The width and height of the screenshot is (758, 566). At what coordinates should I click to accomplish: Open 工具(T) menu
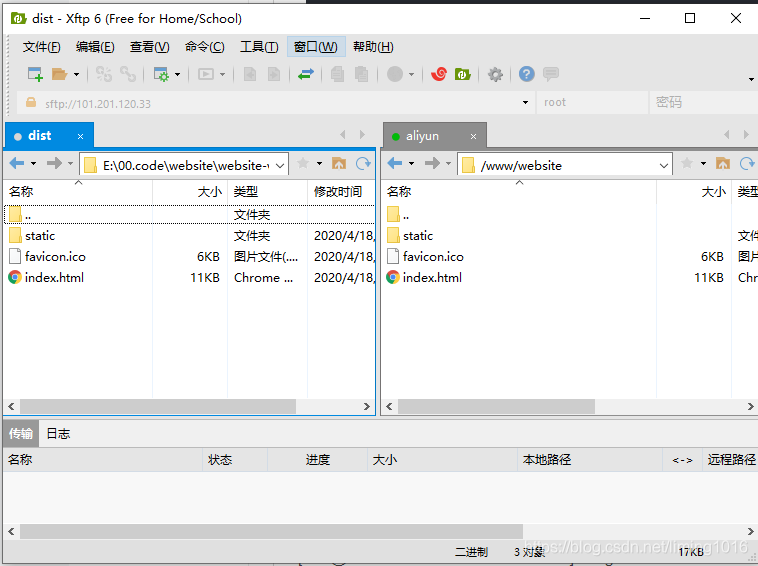click(259, 47)
